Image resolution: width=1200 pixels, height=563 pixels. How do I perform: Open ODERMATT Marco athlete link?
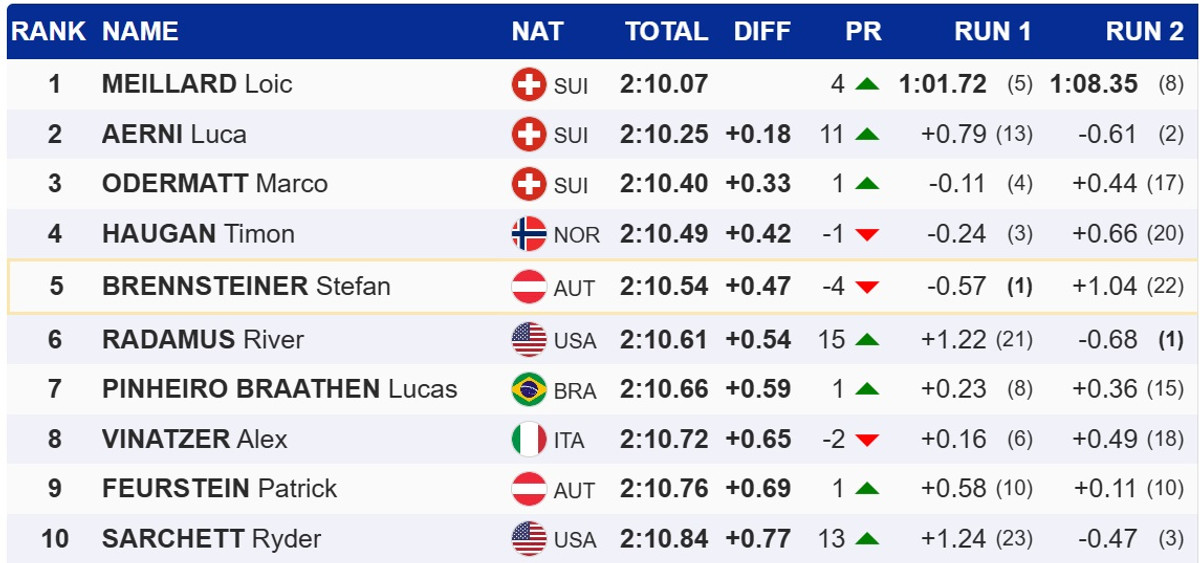[214, 184]
